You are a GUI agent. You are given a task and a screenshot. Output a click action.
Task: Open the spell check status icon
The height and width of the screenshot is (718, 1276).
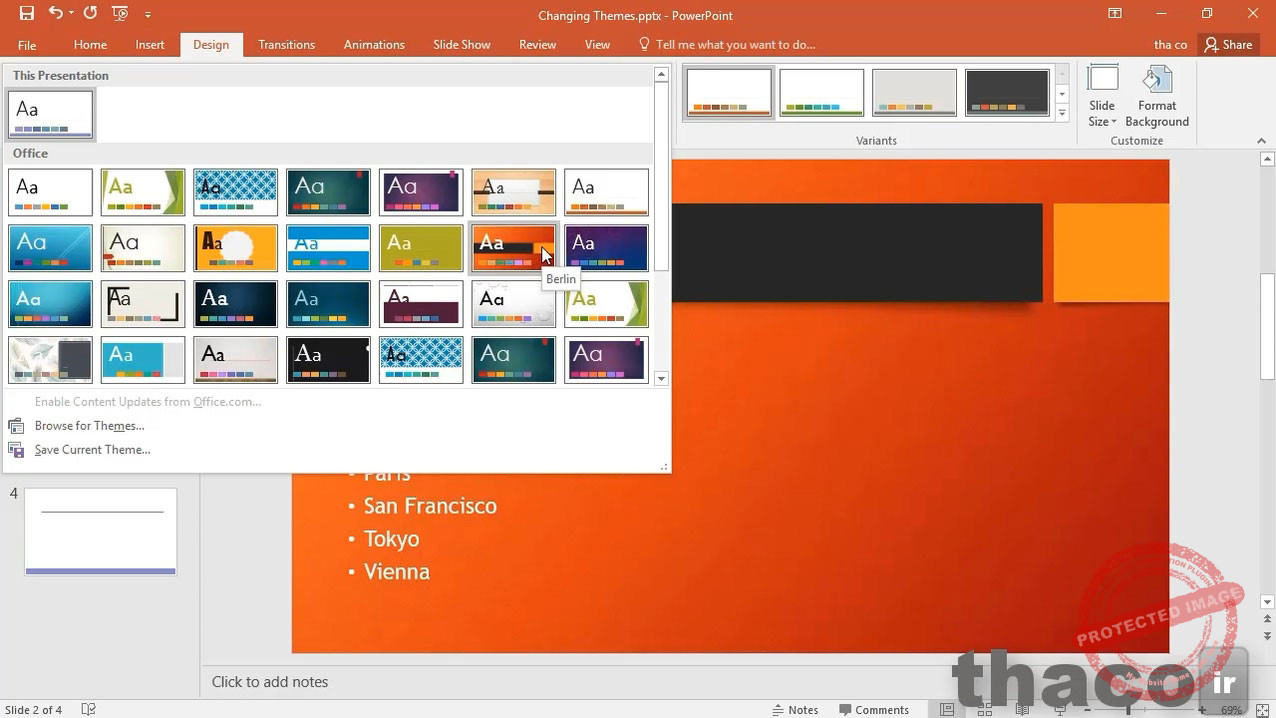[x=88, y=710]
